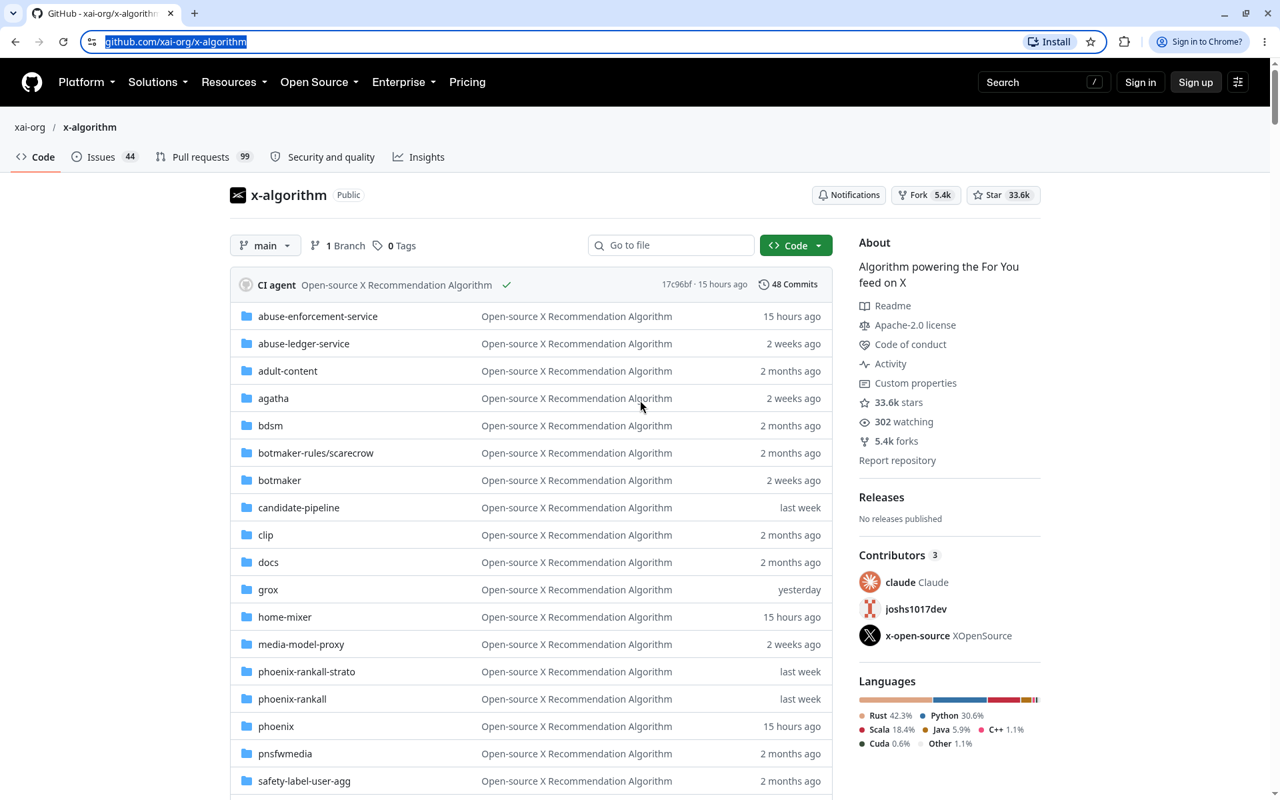Click the x-algorithm repository avatar
This screenshot has height=800, width=1280.
pyautogui.click(x=238, y=195)
